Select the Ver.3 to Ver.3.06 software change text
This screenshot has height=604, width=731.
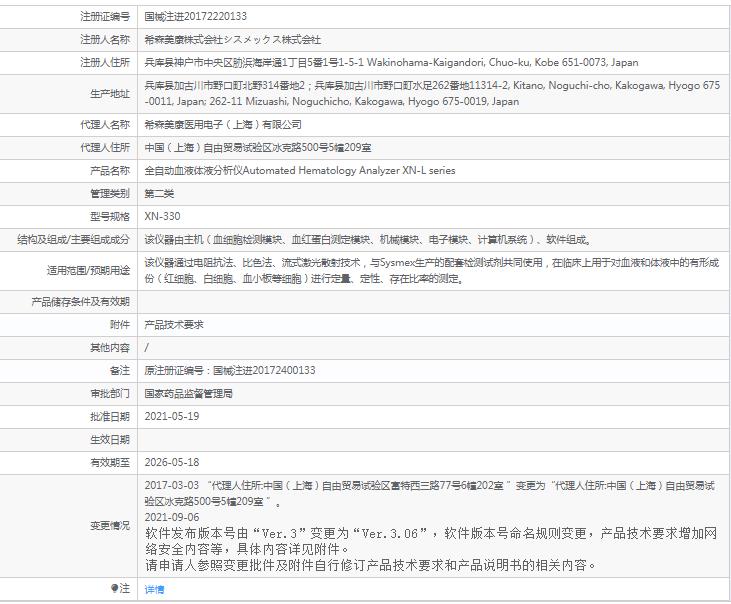coord(431,541)
